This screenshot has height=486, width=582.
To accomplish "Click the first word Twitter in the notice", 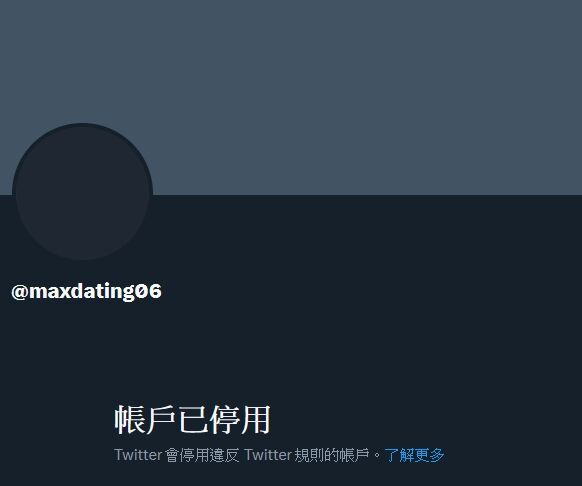I will tap(138, 455).
